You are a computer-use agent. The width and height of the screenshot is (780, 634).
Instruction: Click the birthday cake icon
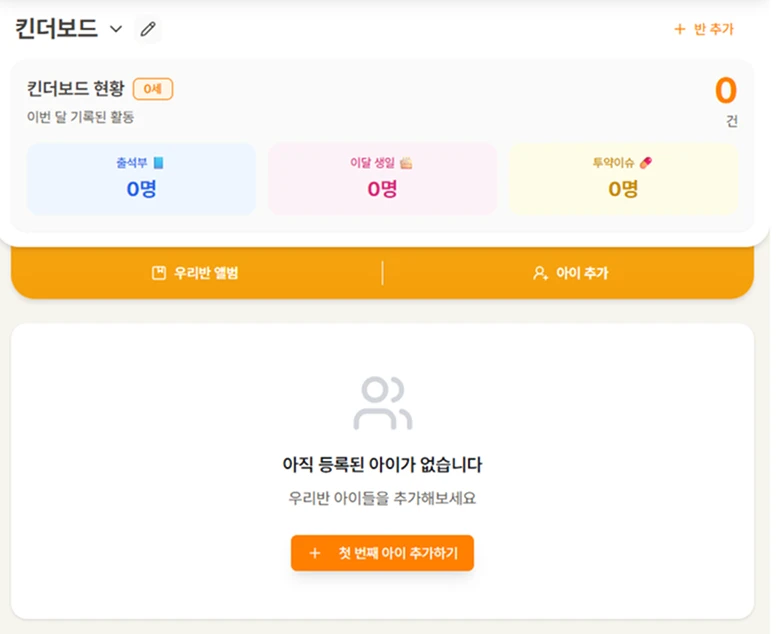pos(406,162)
